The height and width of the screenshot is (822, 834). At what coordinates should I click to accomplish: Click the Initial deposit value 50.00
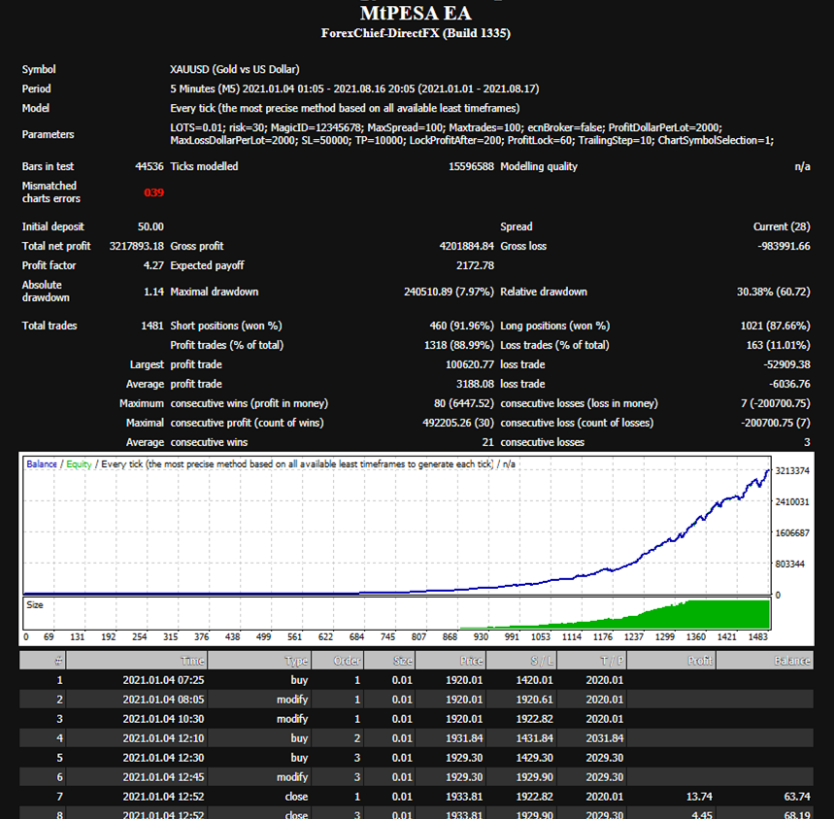pyautogui.click(x=151, y=227)
